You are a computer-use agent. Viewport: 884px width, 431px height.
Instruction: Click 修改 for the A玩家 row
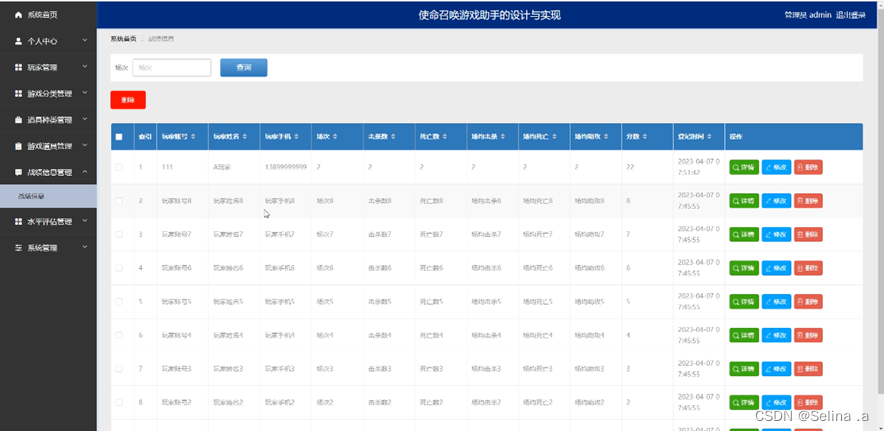[x=776, y=167]
